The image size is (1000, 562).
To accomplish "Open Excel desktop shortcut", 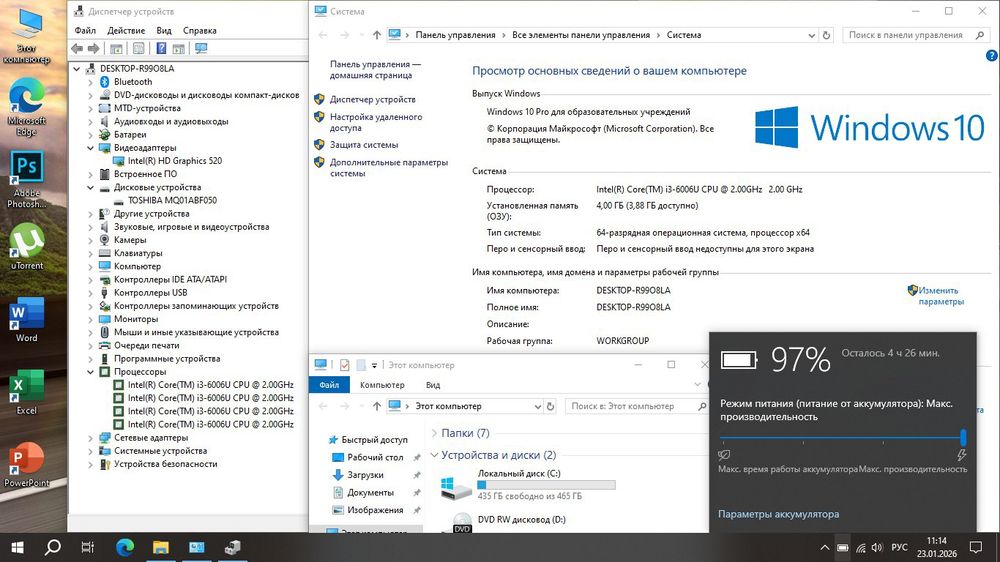I will tap(26, 392).
